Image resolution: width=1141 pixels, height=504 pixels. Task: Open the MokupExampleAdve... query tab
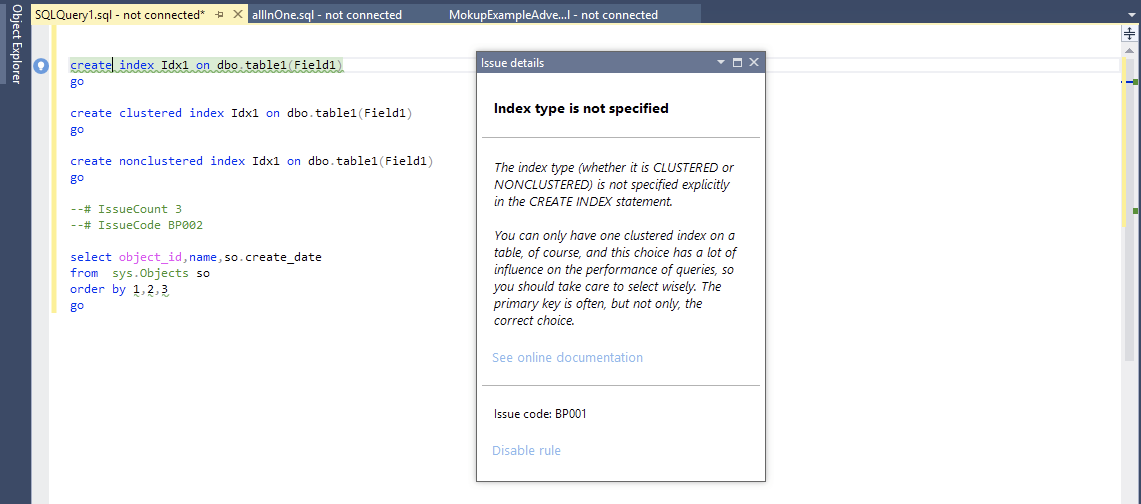tap(553, 15)
